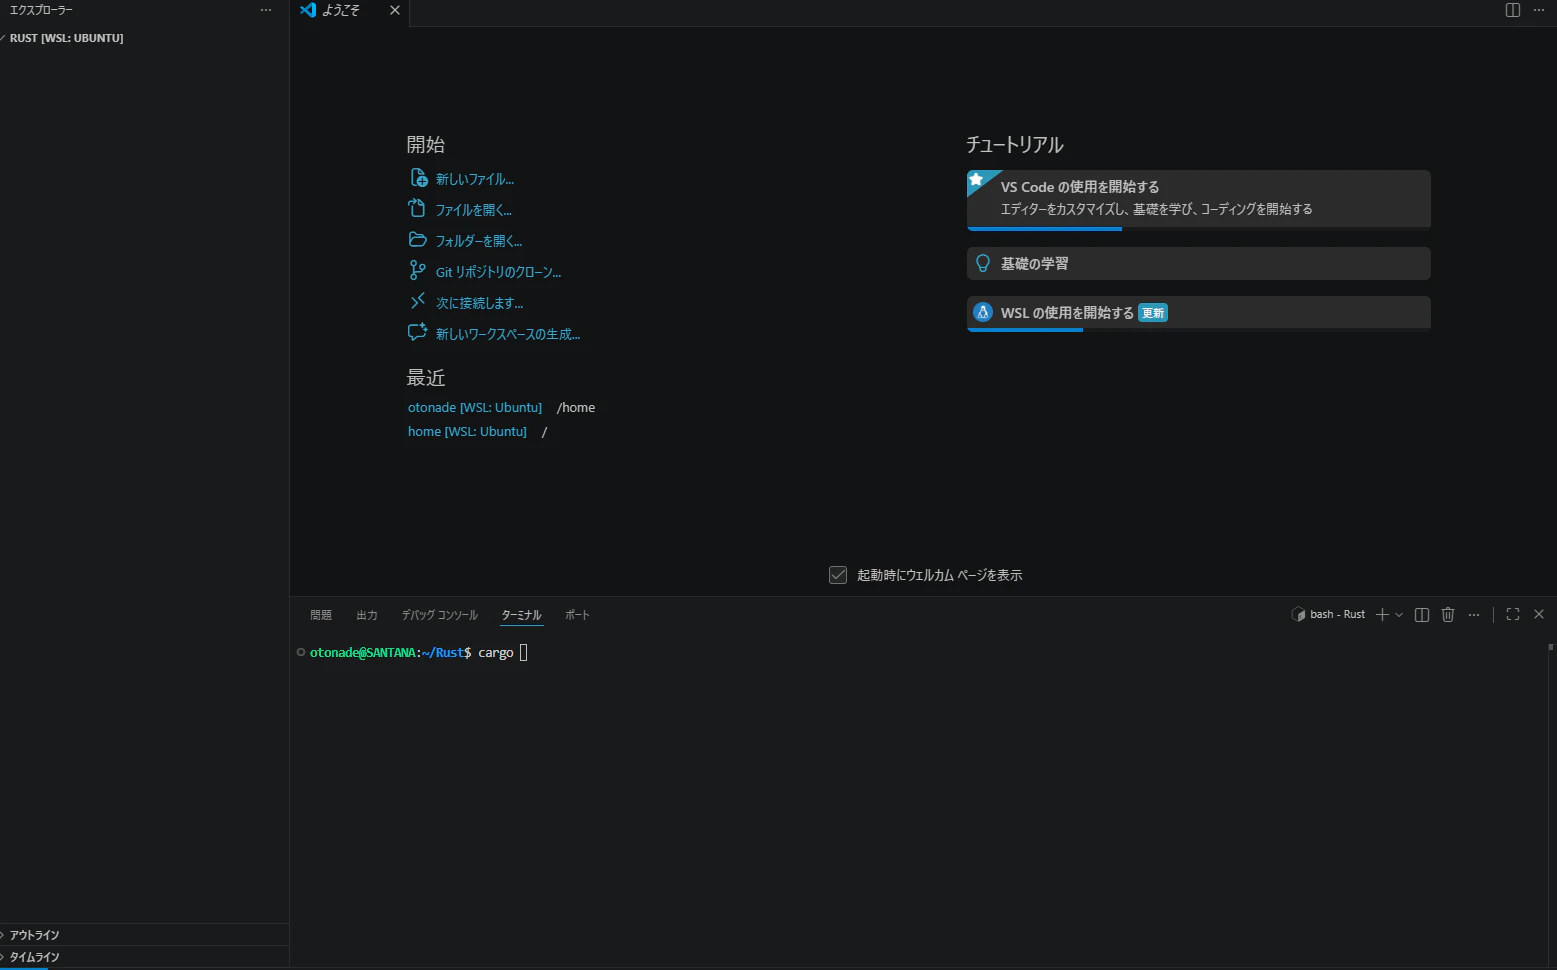Click the otonade@SANTANA terminal prompt text

[x=362, y=653]
